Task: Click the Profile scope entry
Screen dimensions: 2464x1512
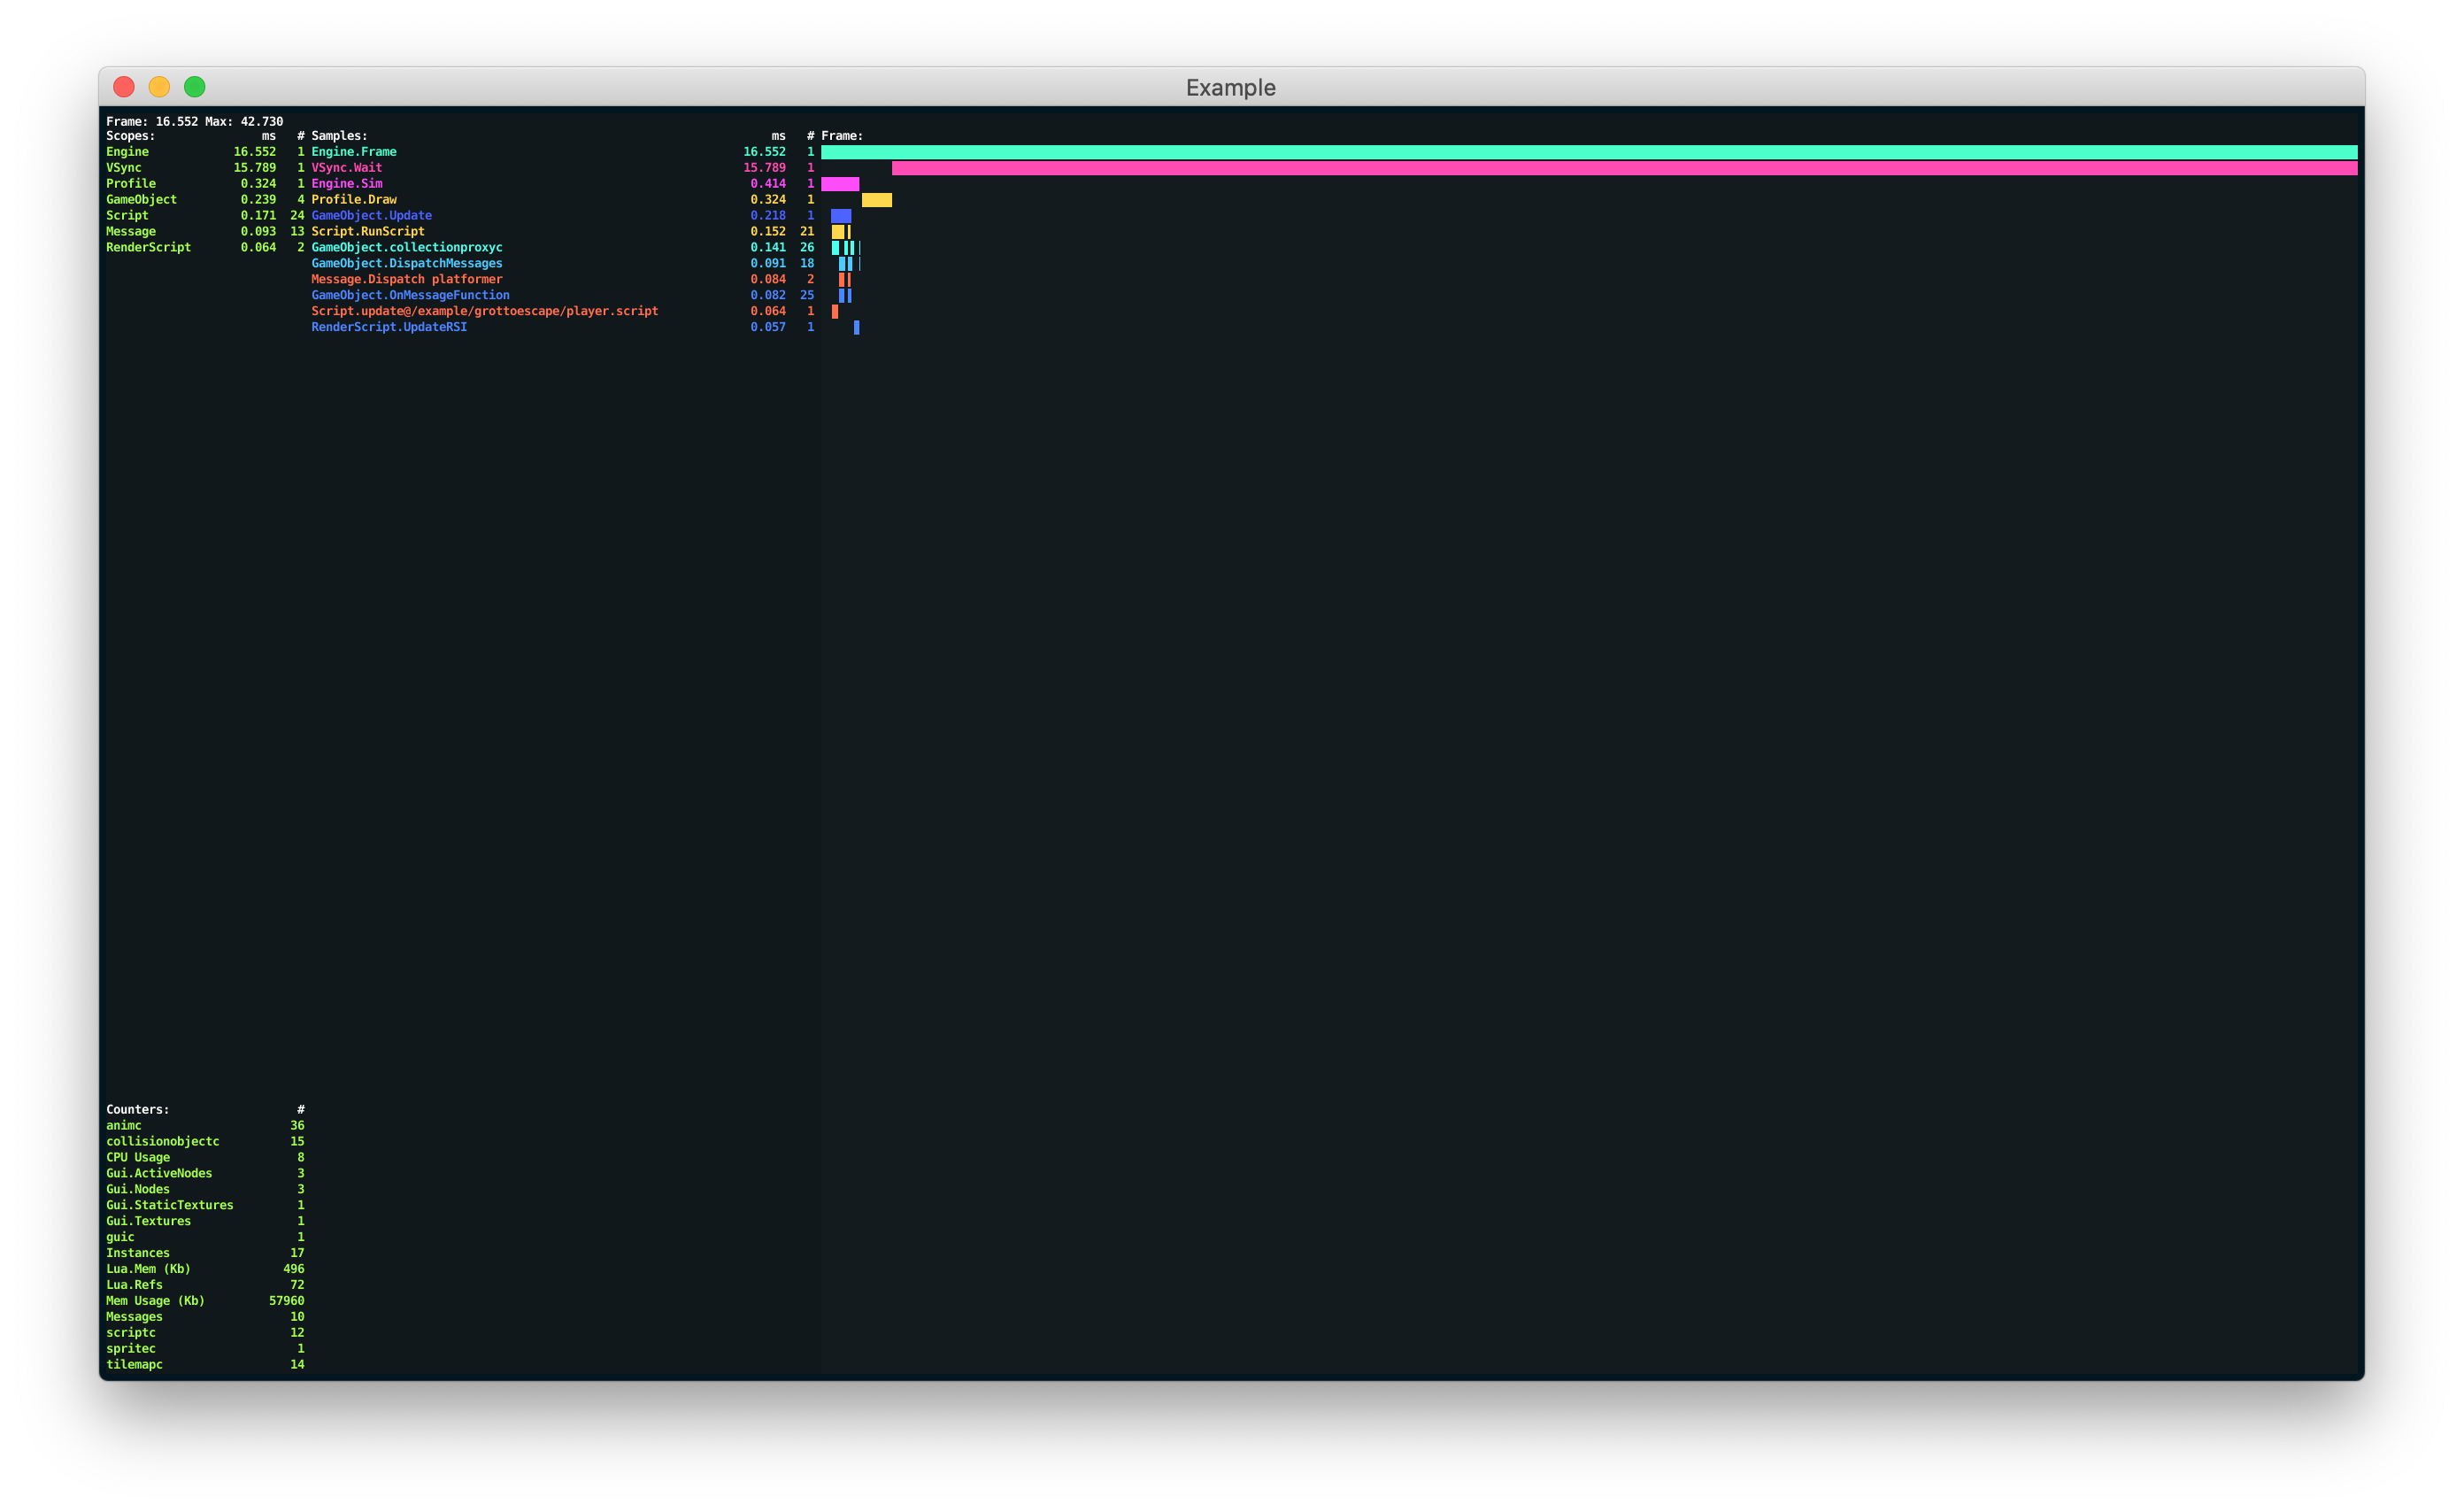Action: coord(130,183)
